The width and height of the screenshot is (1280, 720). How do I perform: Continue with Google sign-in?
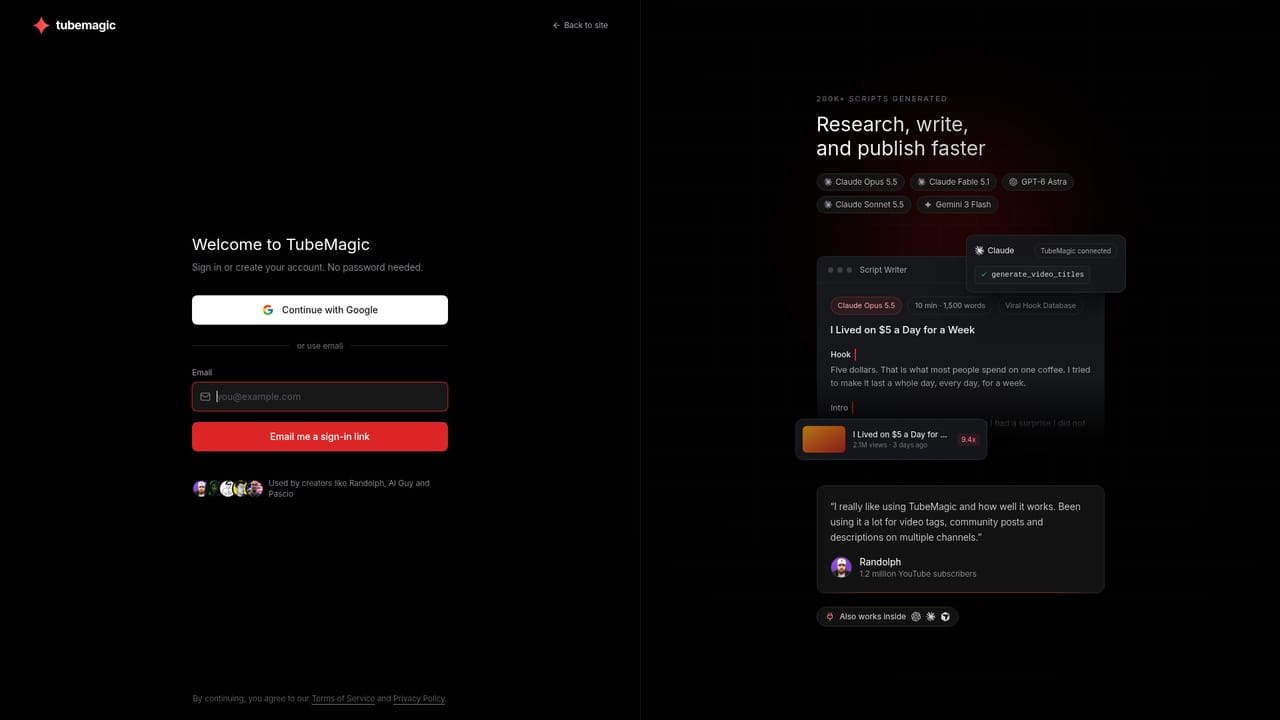coord(320,310)
